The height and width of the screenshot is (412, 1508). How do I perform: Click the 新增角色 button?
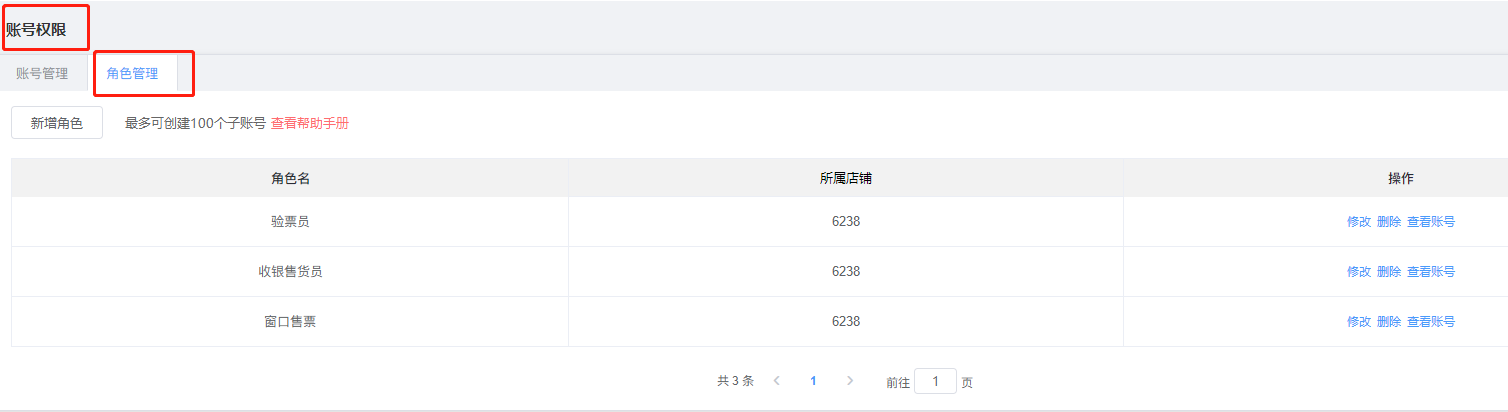tap(57, 123)
